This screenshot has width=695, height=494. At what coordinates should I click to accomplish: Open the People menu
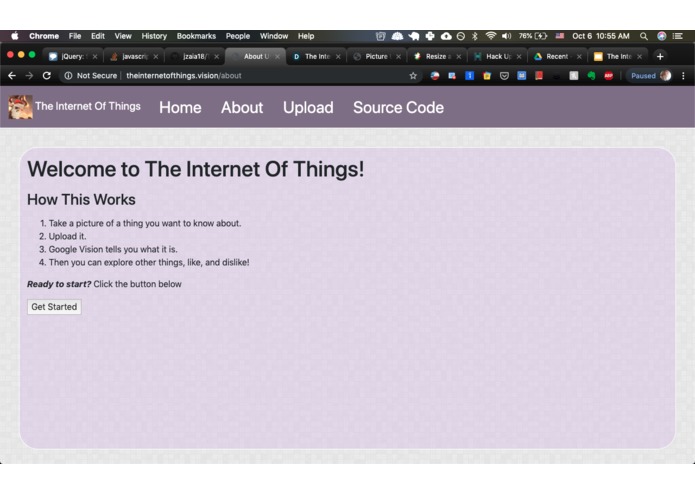238,36
